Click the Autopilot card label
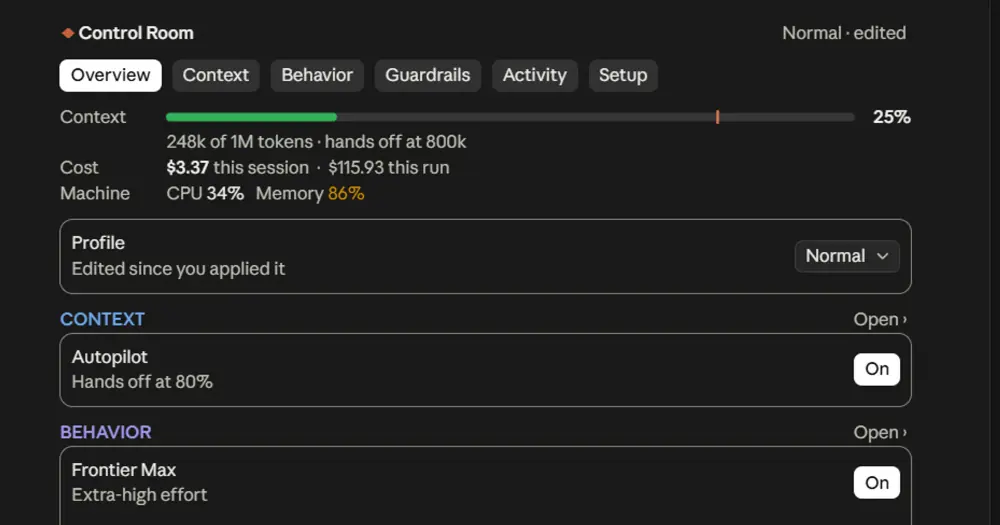1000x525 pixels. pos(109,357)
